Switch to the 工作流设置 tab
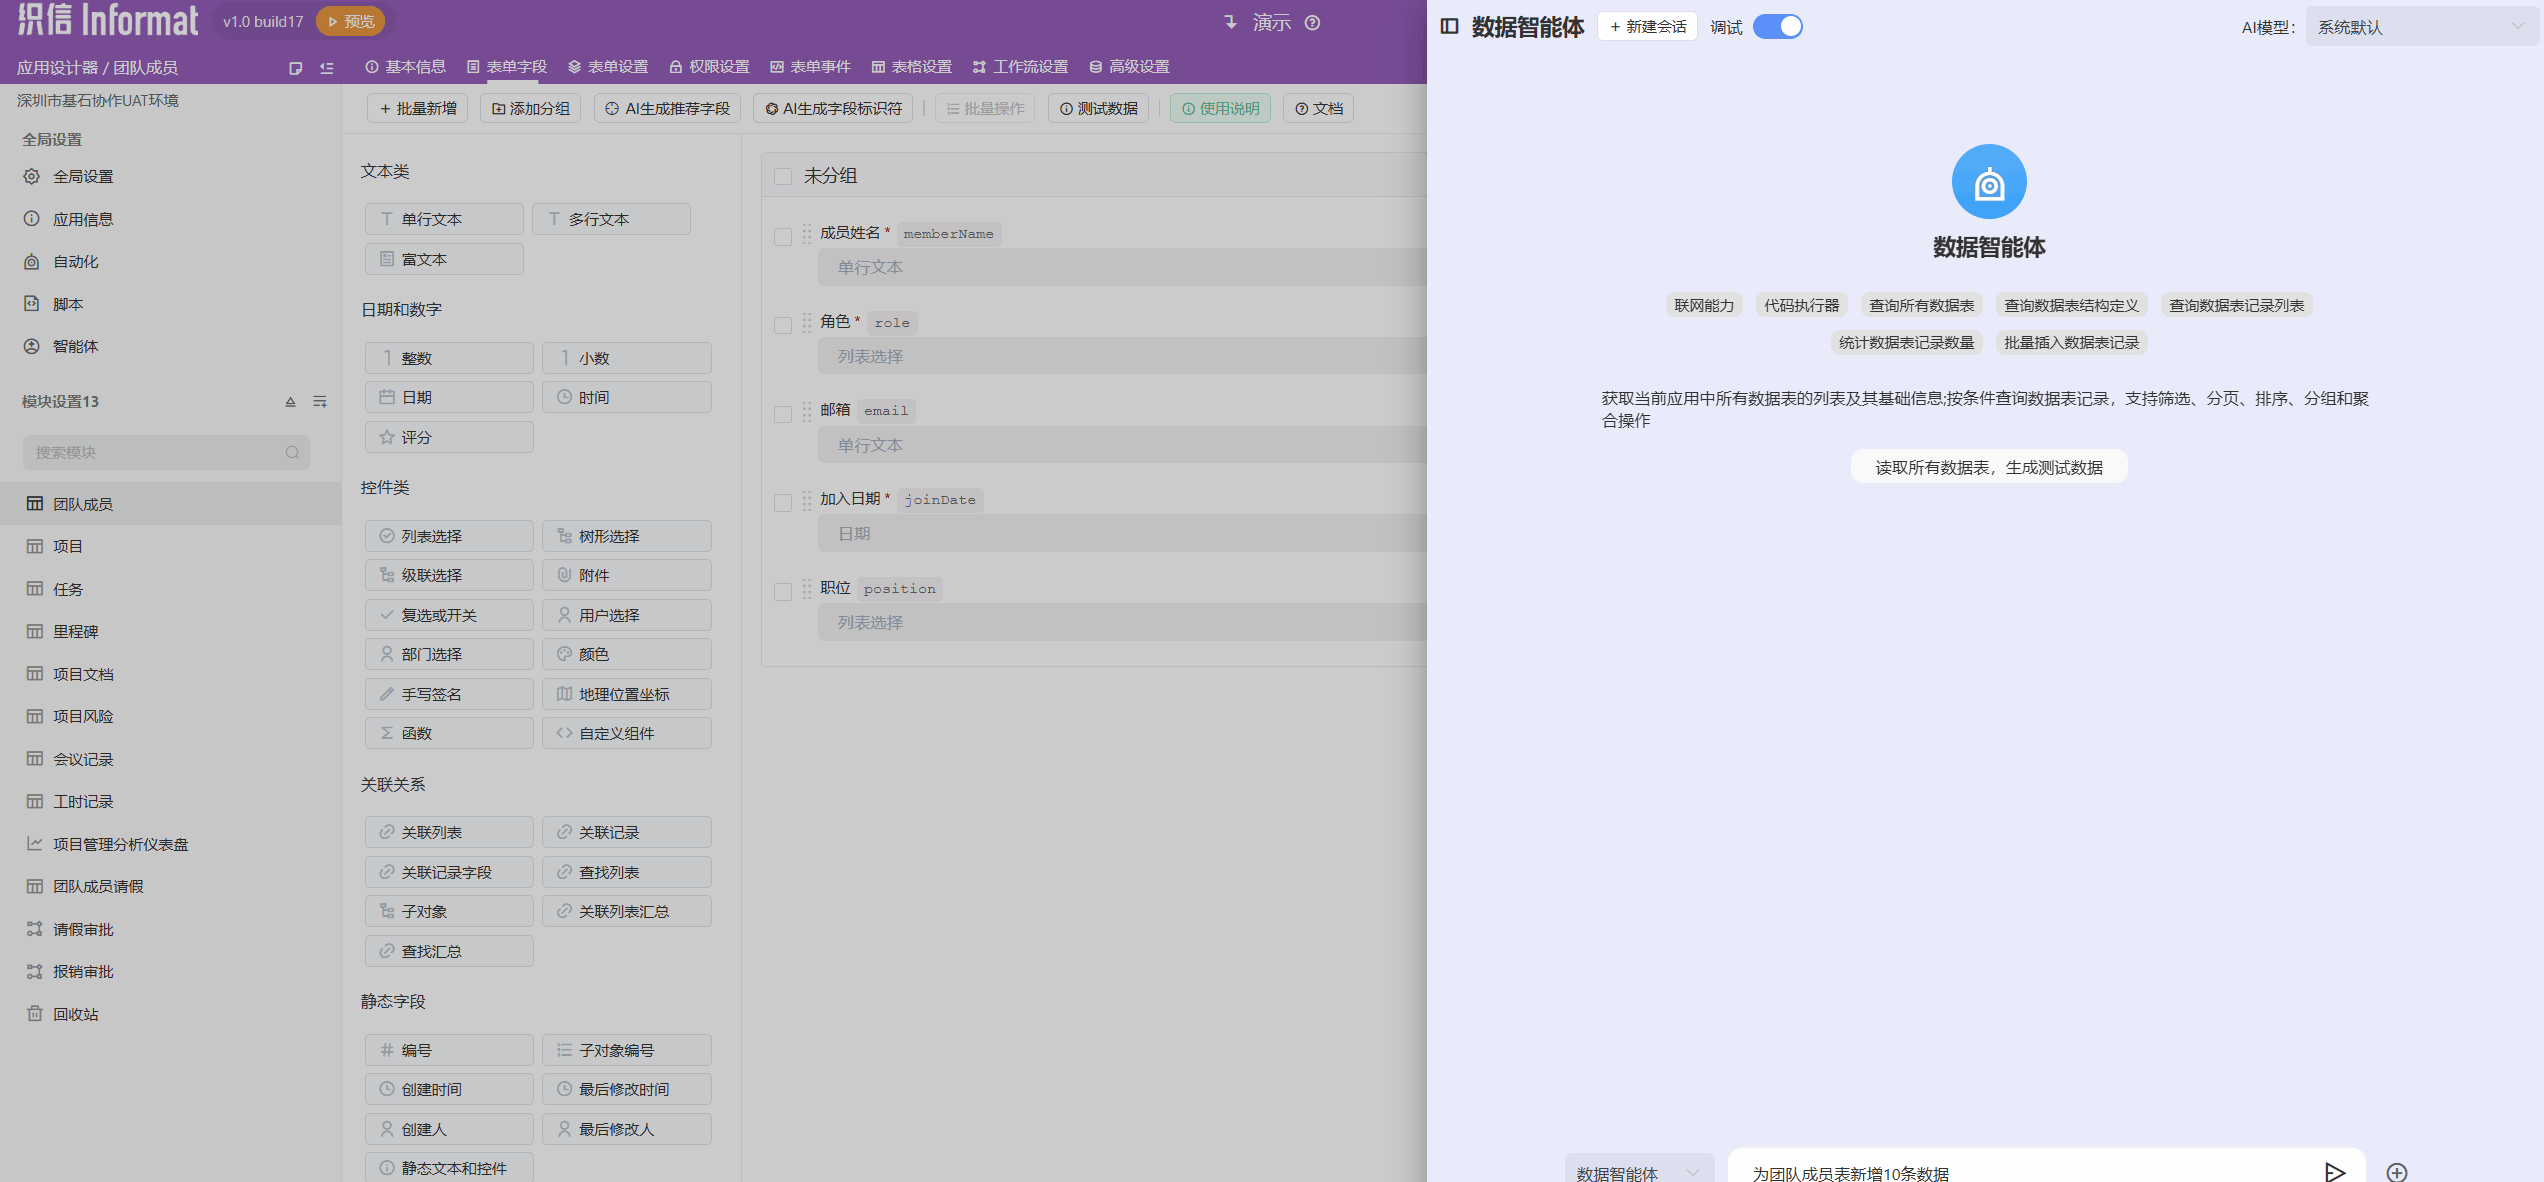This screenshot has height=1182, width=2544. click(x=1020, y=66)
